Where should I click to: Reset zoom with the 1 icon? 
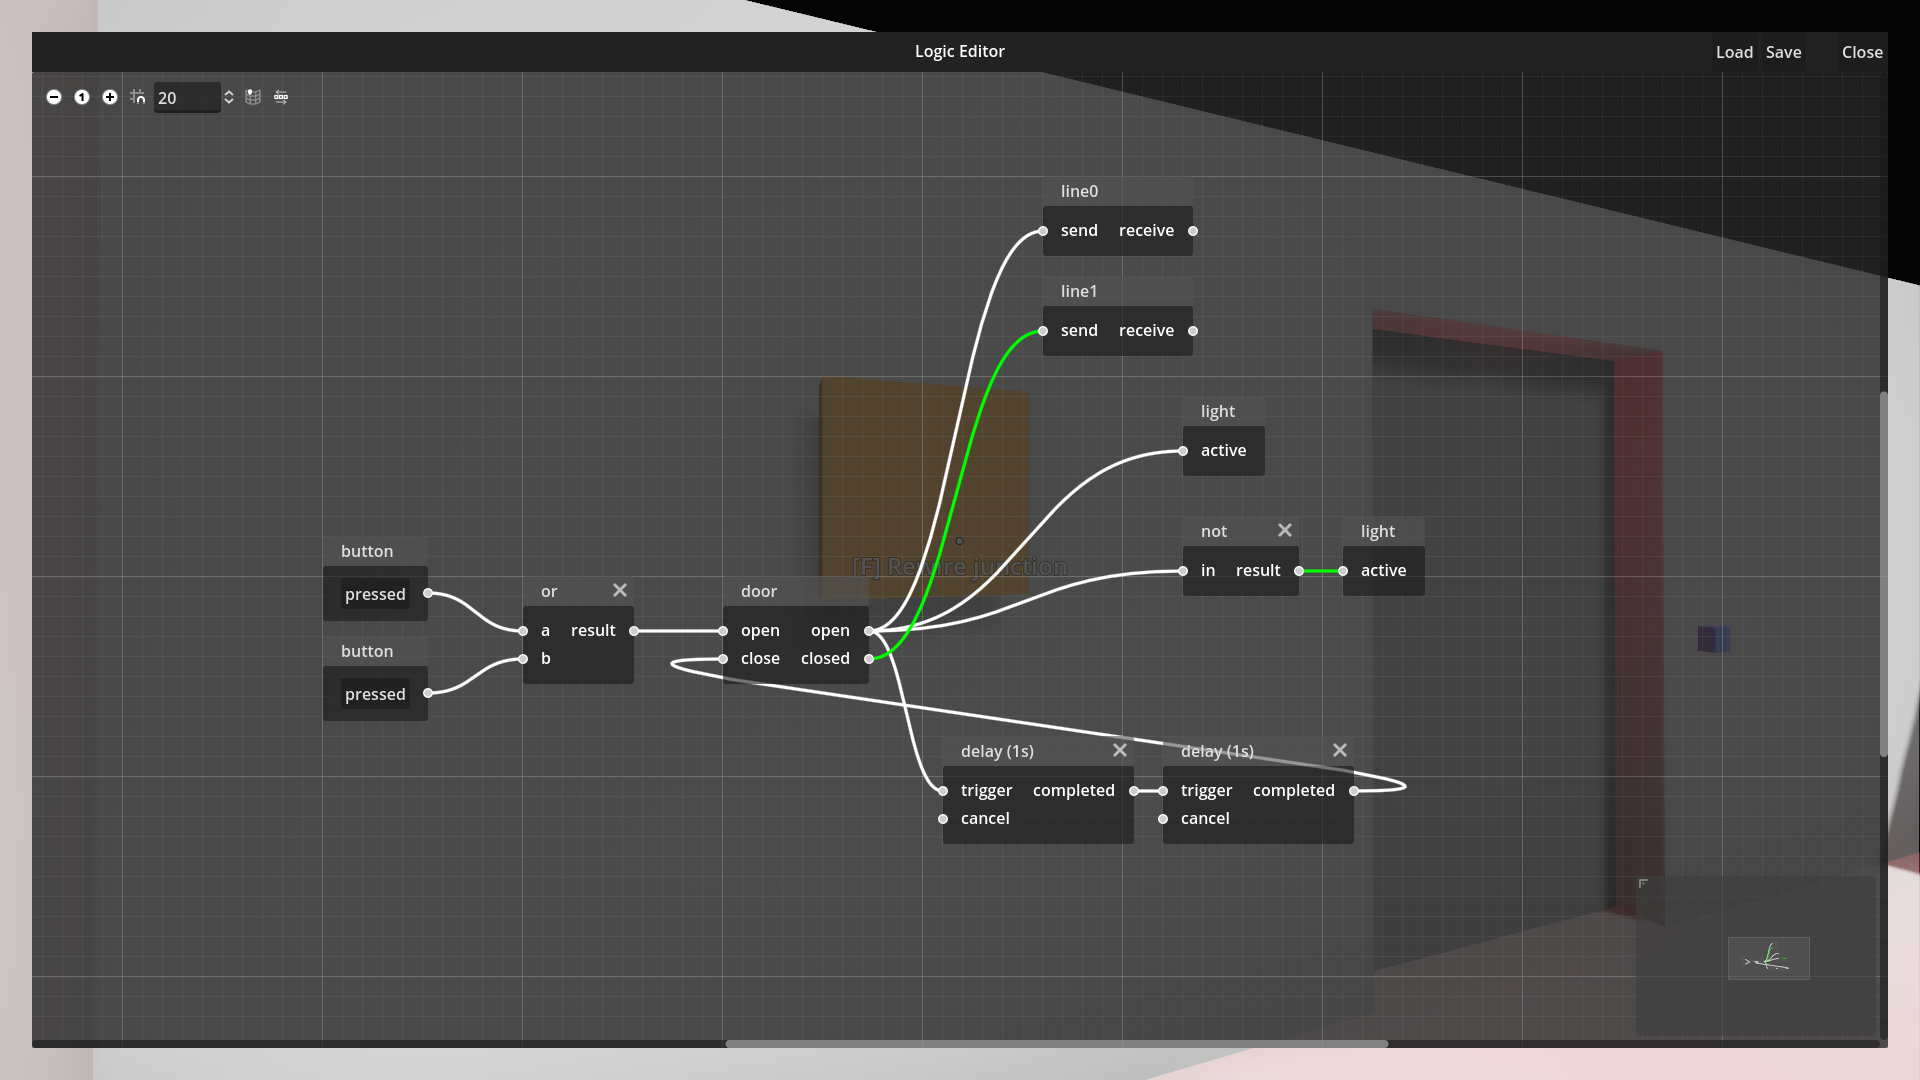pos(82,97)
